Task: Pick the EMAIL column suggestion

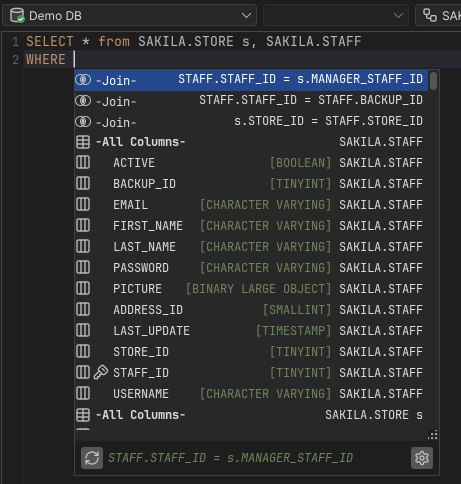Action: [x=251, y=205]
